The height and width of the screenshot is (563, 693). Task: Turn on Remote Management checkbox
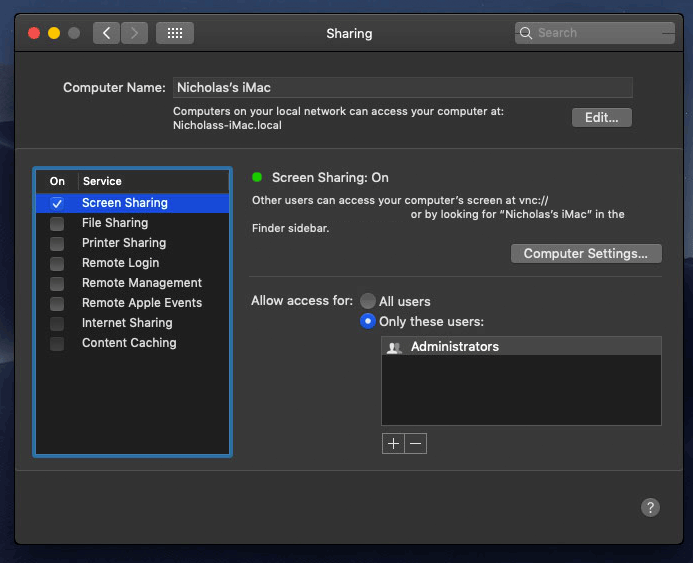[57, 283]
